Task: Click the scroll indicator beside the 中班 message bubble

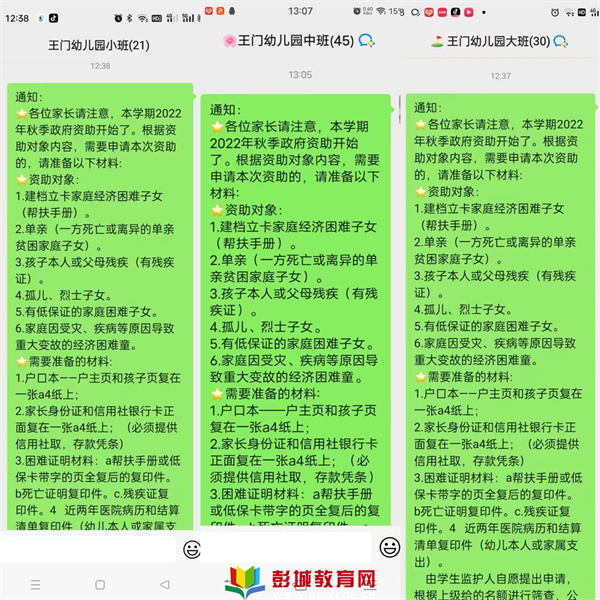Action: click(399, 109)
